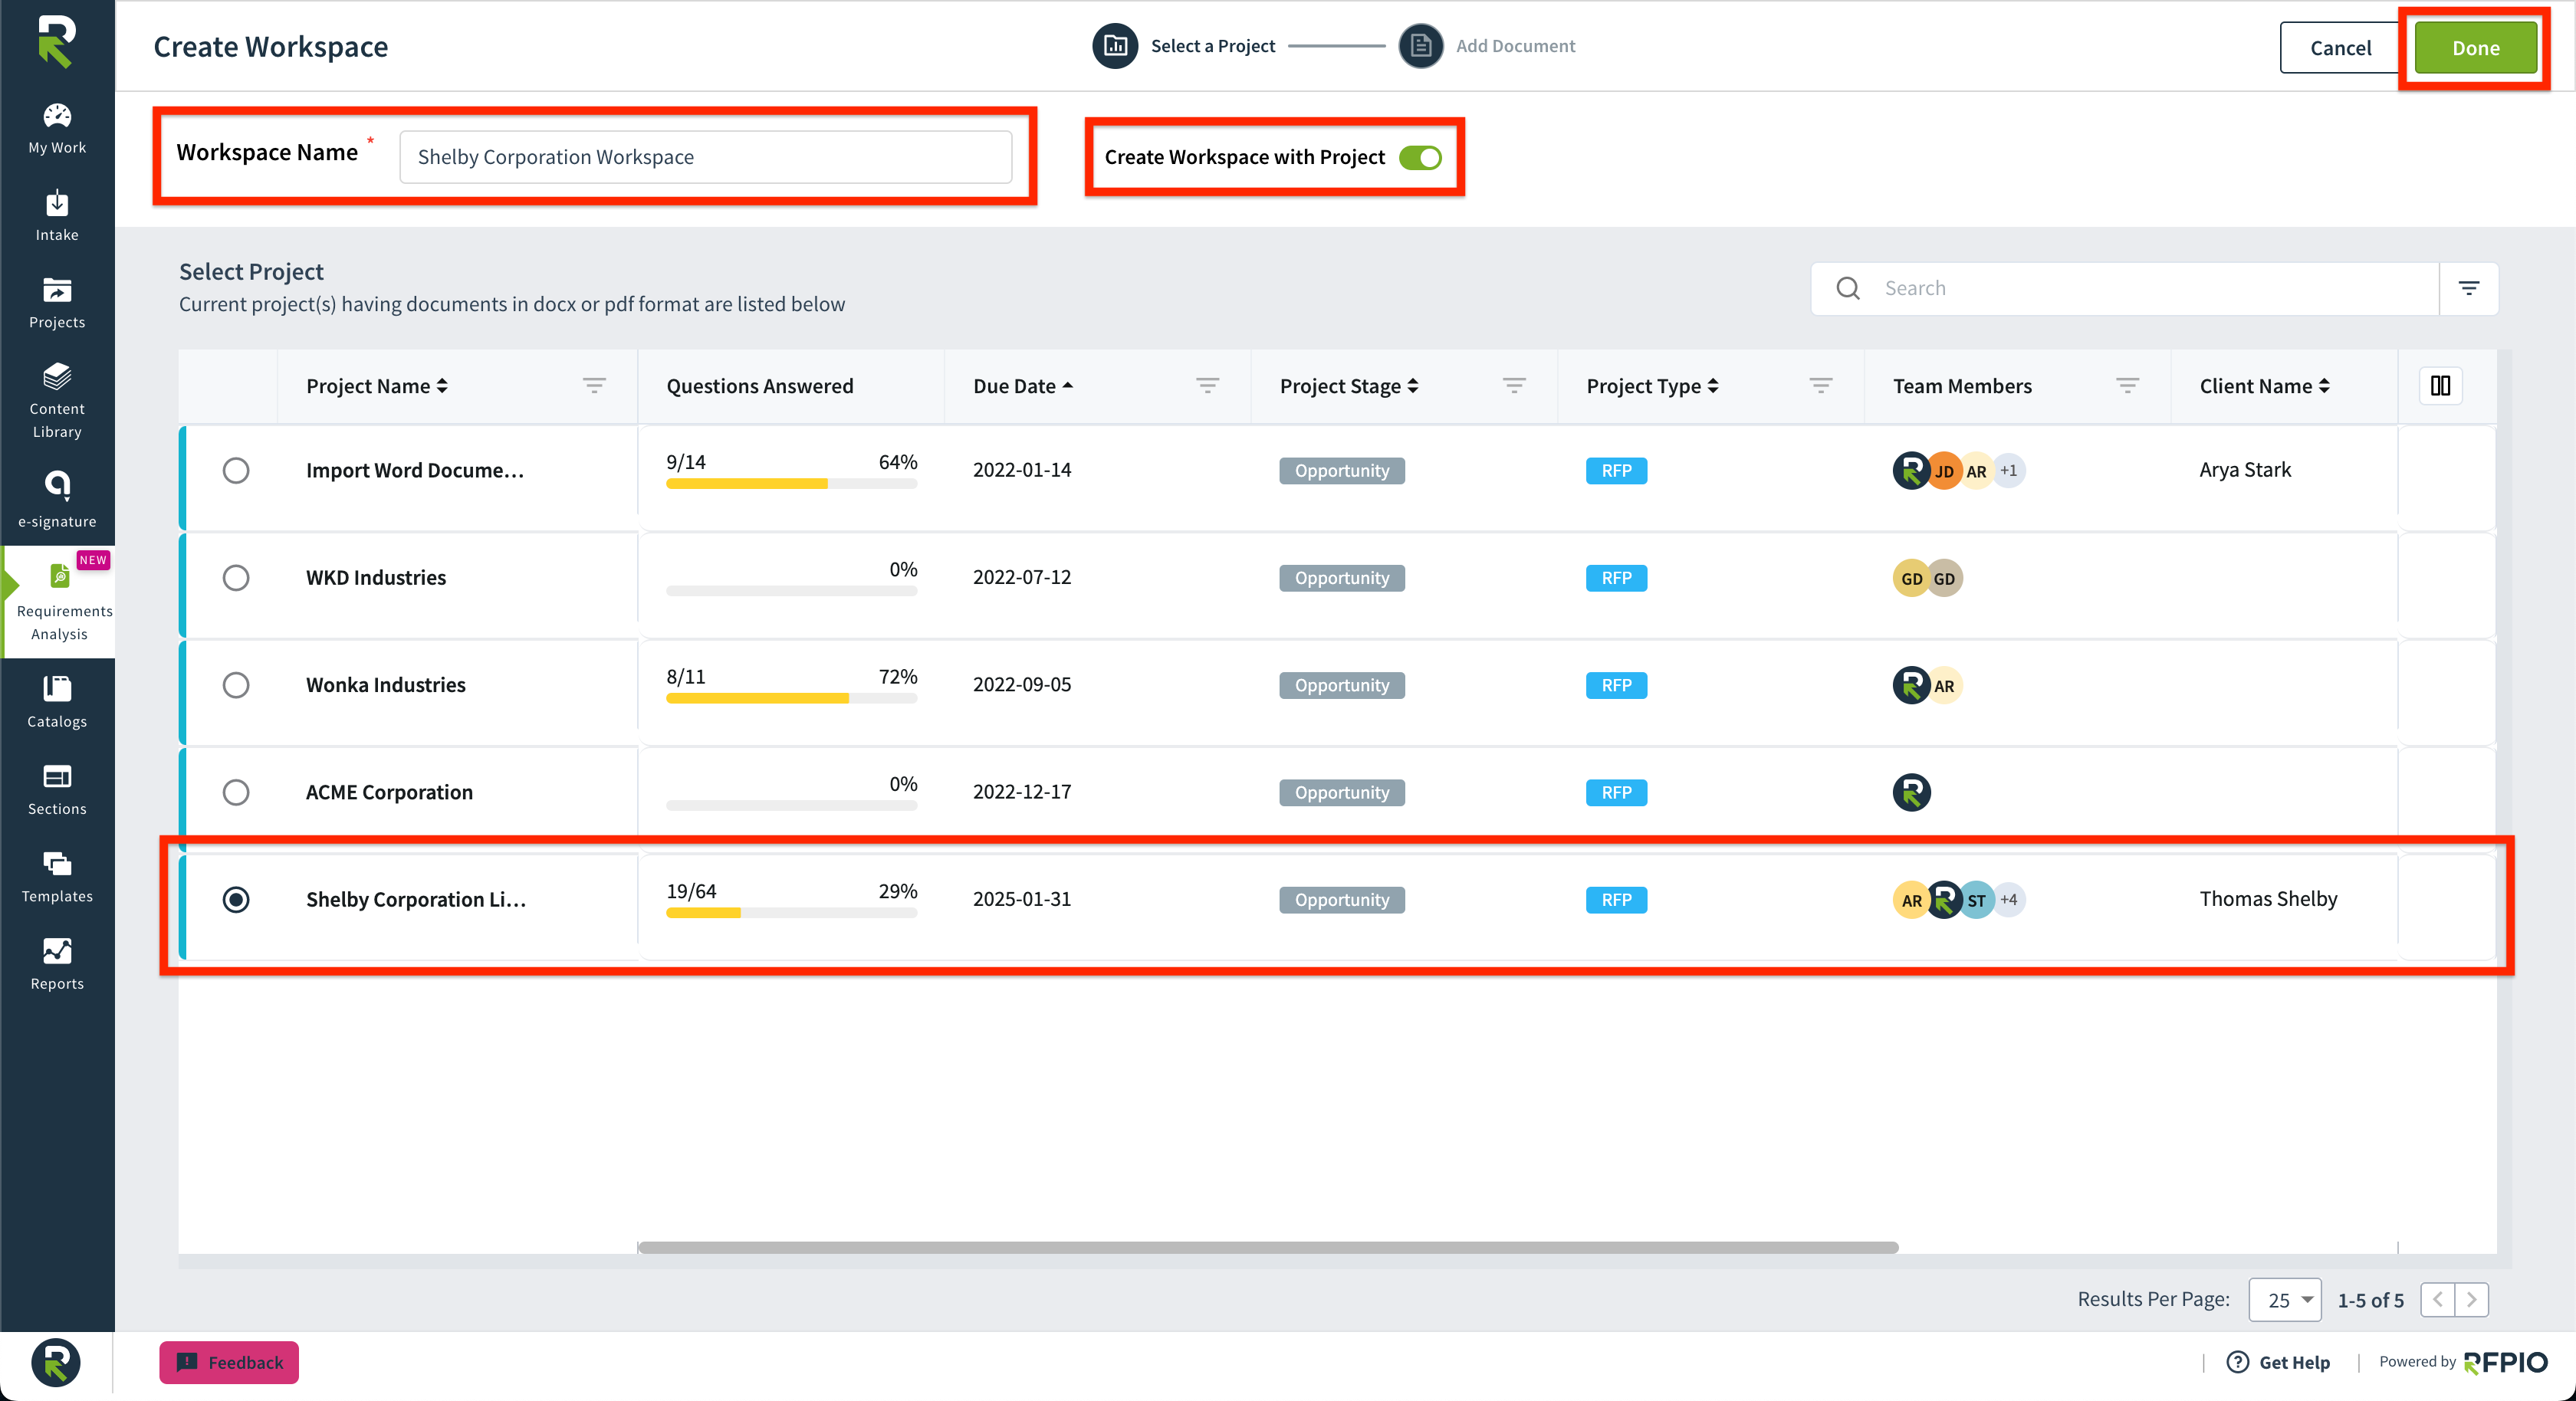Click the Select a Project step label
2576x1401 pixels.
[x=1213, y=46]
